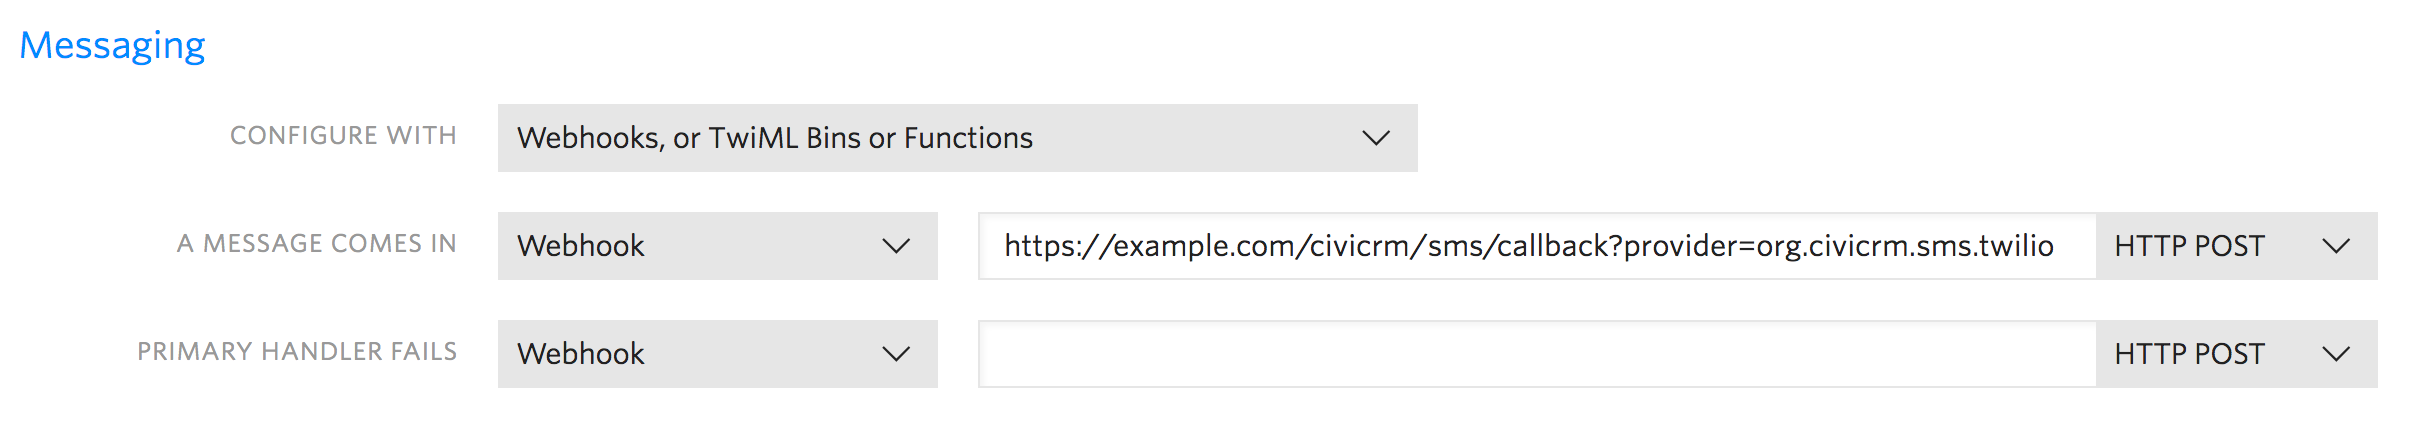This screenshot has height=448, width=2416.
Task: Click the CONFIGURE WITH label
Action: 343,136
